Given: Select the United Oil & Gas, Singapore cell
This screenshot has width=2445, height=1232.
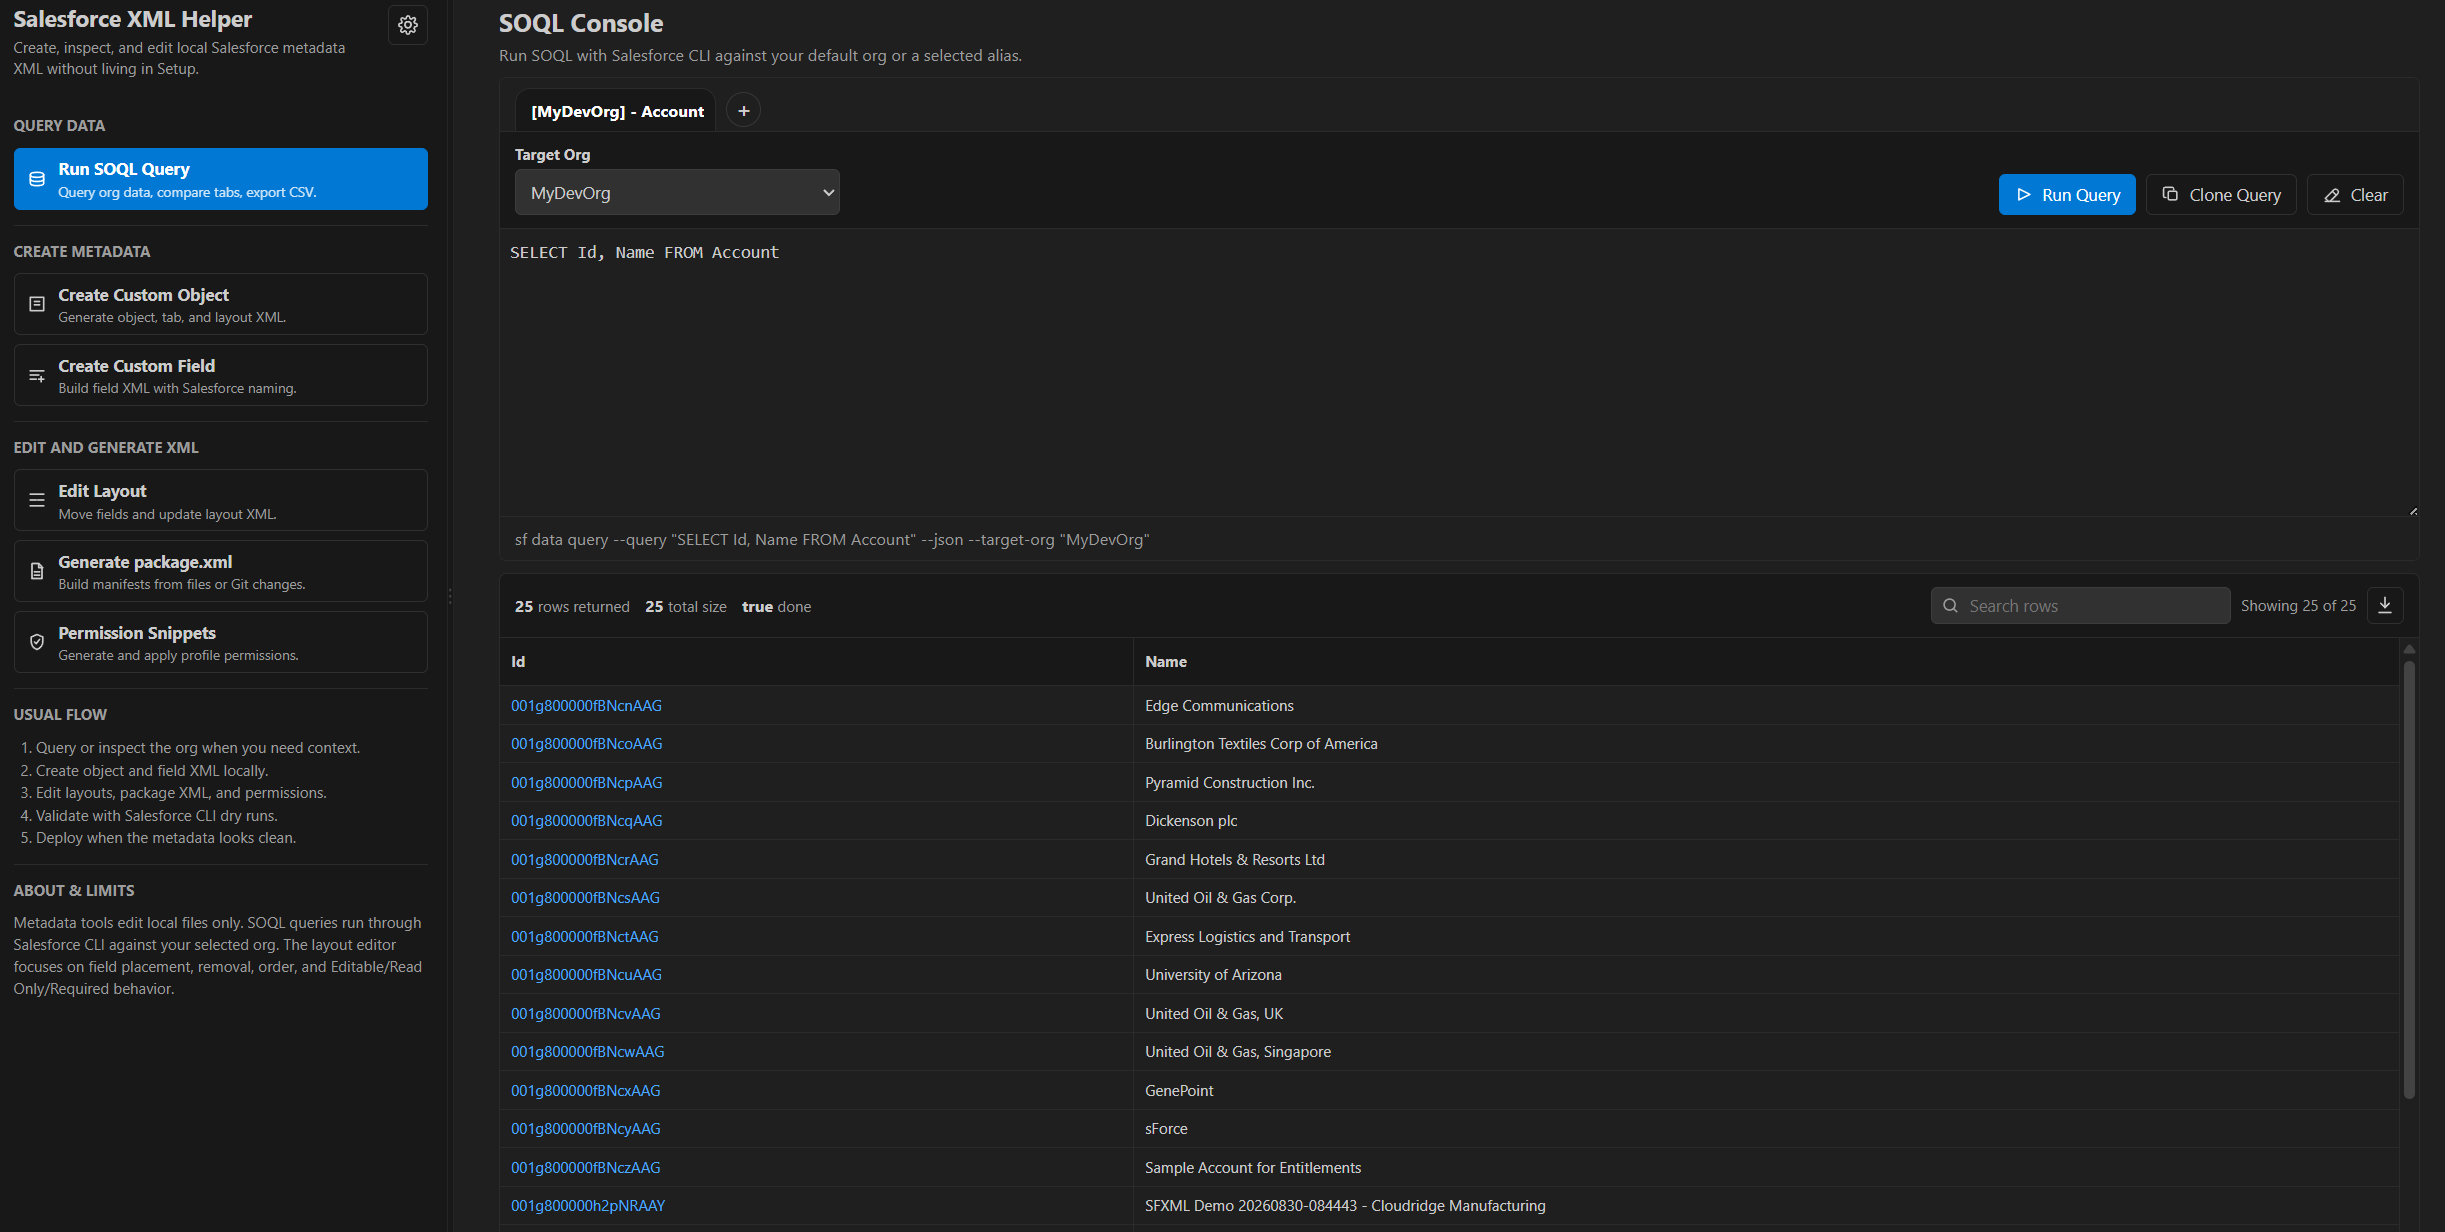Looking at the screenshot, I should [1766, 1052].
